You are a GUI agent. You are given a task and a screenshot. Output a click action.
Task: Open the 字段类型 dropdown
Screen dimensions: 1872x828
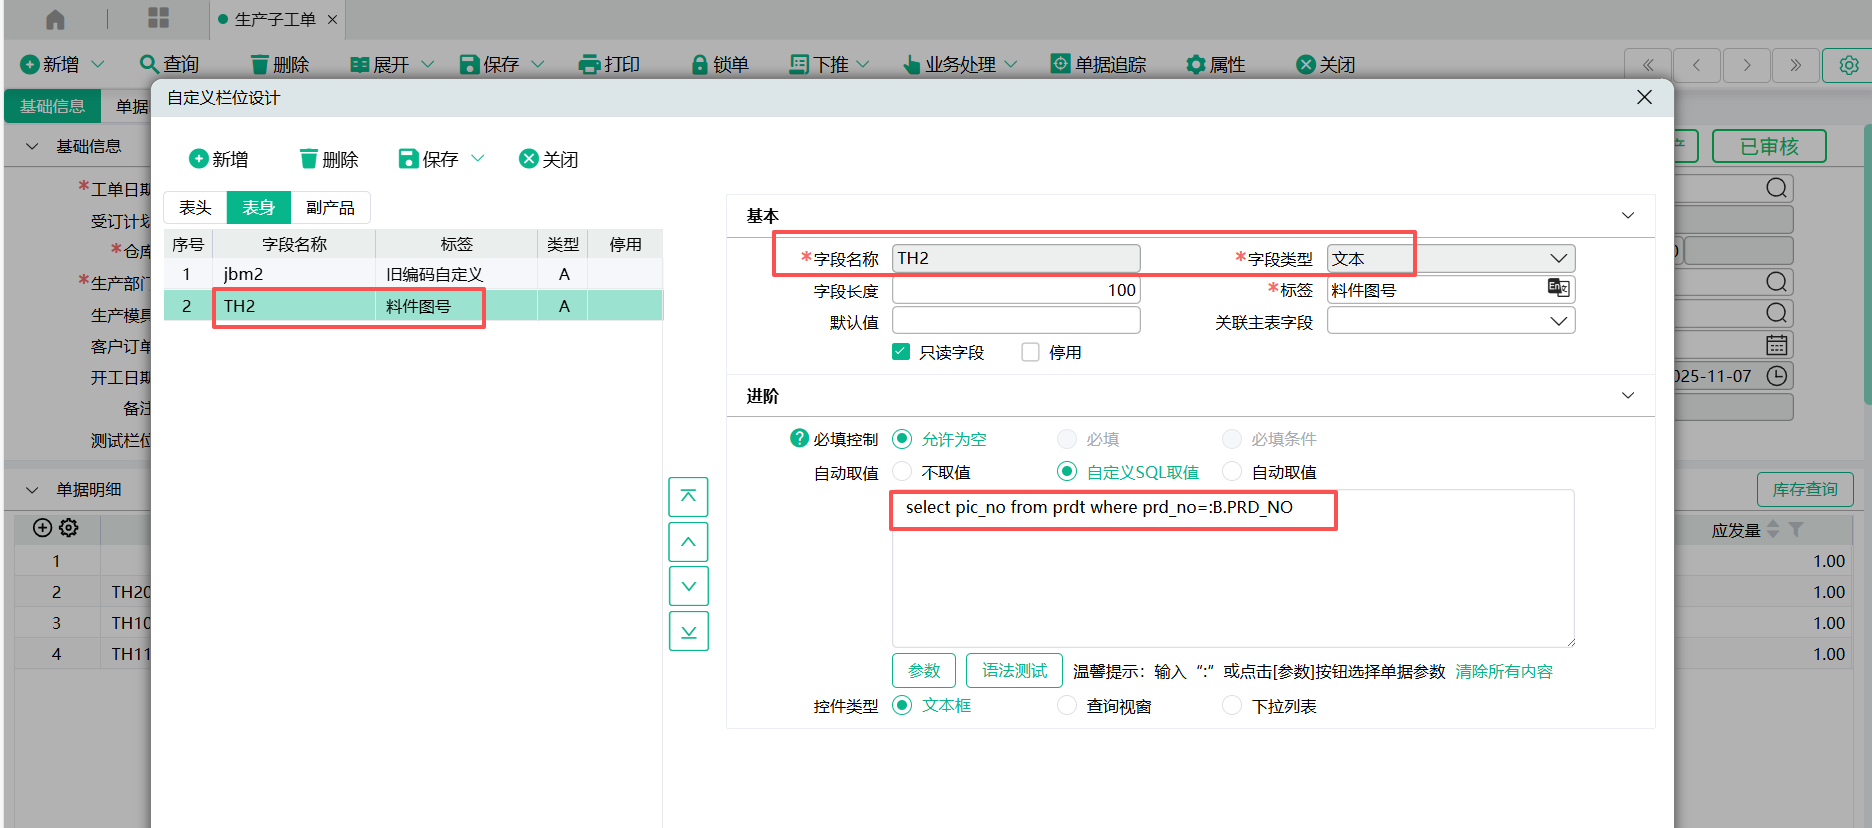1557,258
